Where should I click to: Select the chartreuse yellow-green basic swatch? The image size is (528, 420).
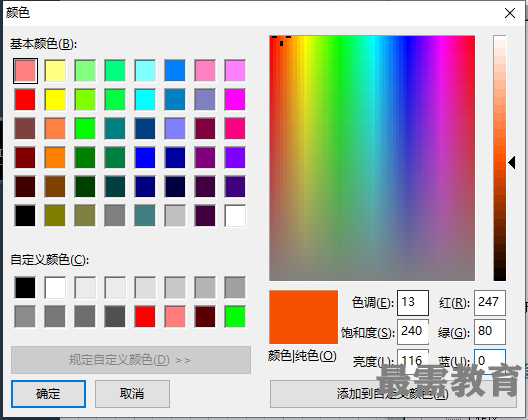point(85,100)
